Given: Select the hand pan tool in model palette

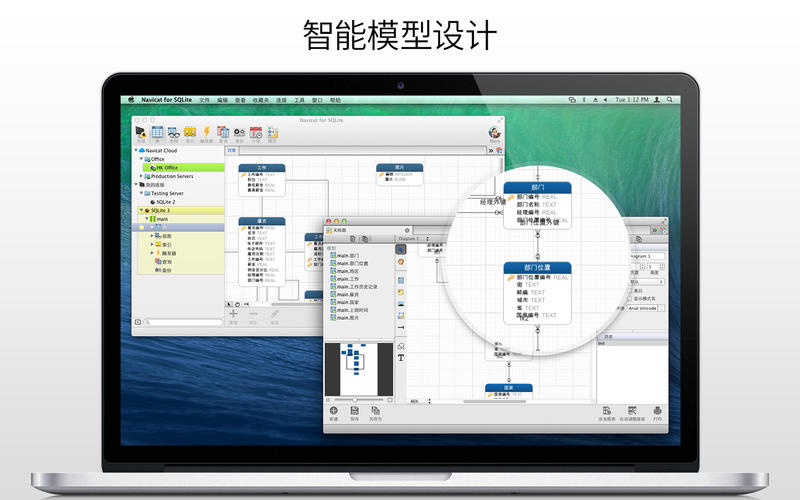Looking at the screenshot, I should (x=401, y=262).
